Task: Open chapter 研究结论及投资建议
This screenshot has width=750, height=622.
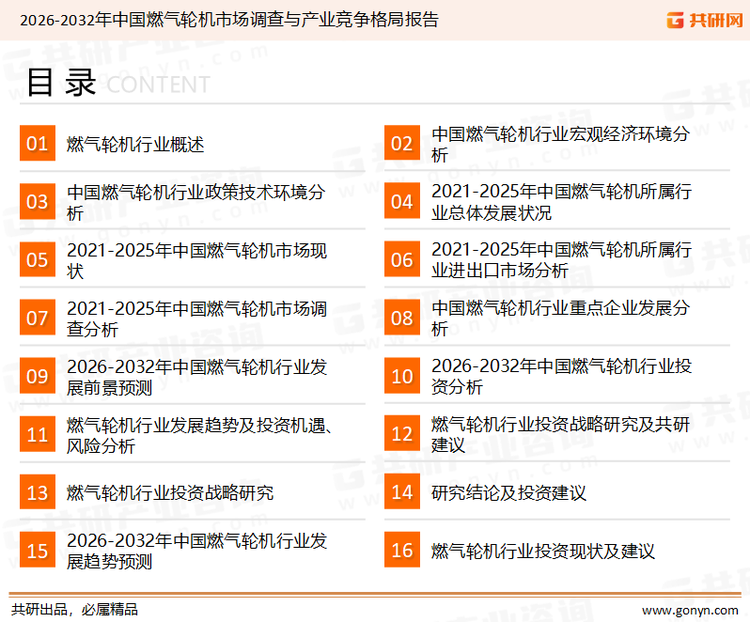Action: point(508,493)
